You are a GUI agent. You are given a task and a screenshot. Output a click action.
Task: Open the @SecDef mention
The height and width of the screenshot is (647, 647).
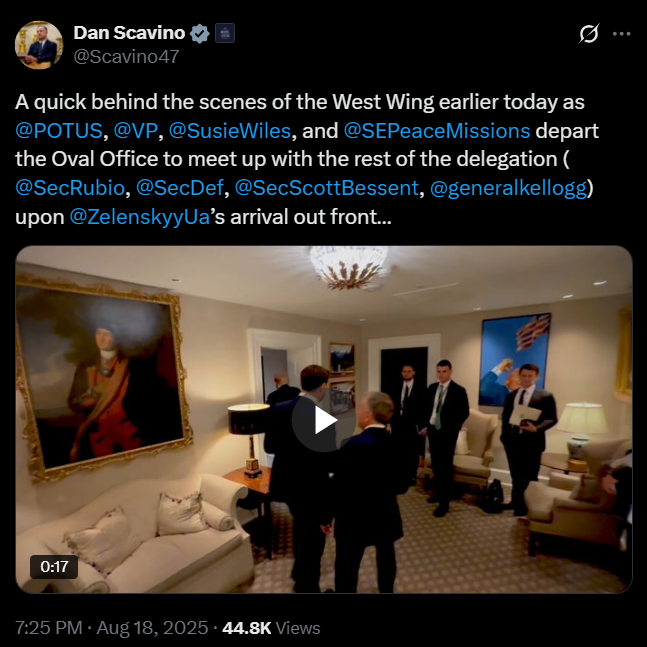click(179, 188)
